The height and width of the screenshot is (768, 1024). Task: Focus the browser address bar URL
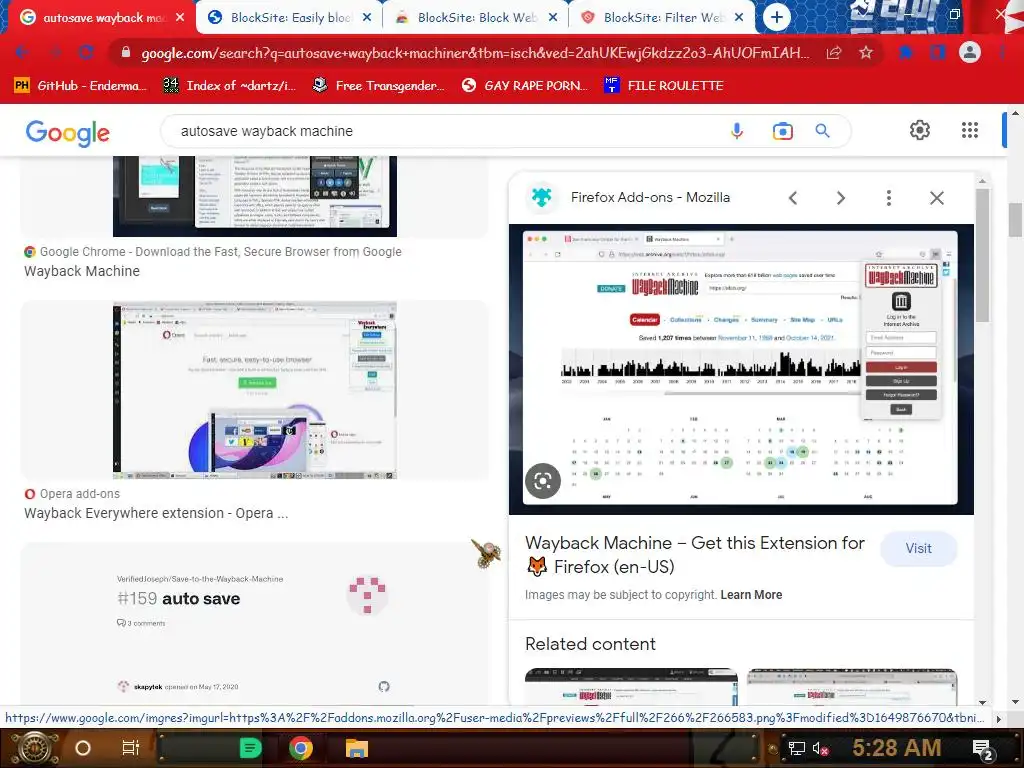[475, 53]
